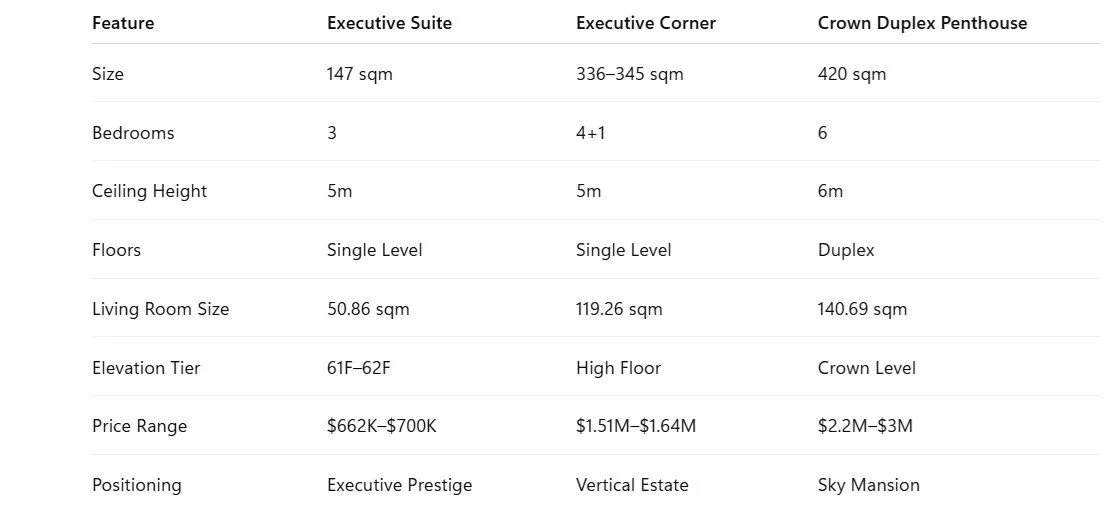Click the 147 sqm size cell
The width and height of the screenshot is (1111, 506).
click(359, 74)
